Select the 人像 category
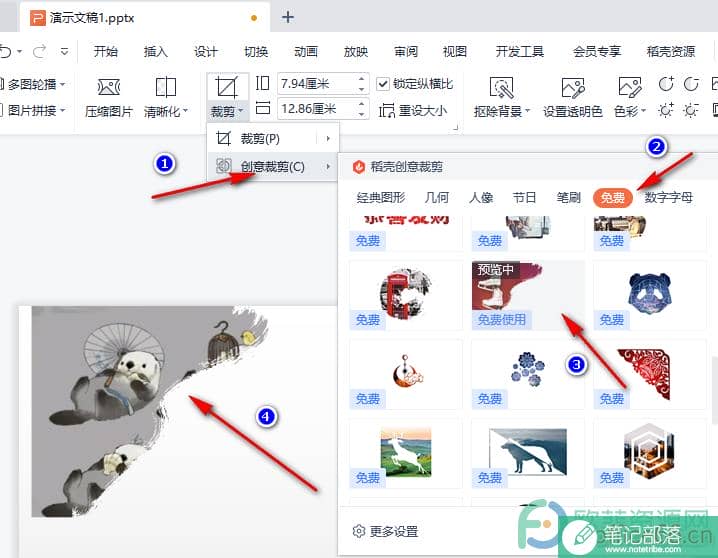The image size is (718, 558). pyautogui.click(x=481, y=198)
